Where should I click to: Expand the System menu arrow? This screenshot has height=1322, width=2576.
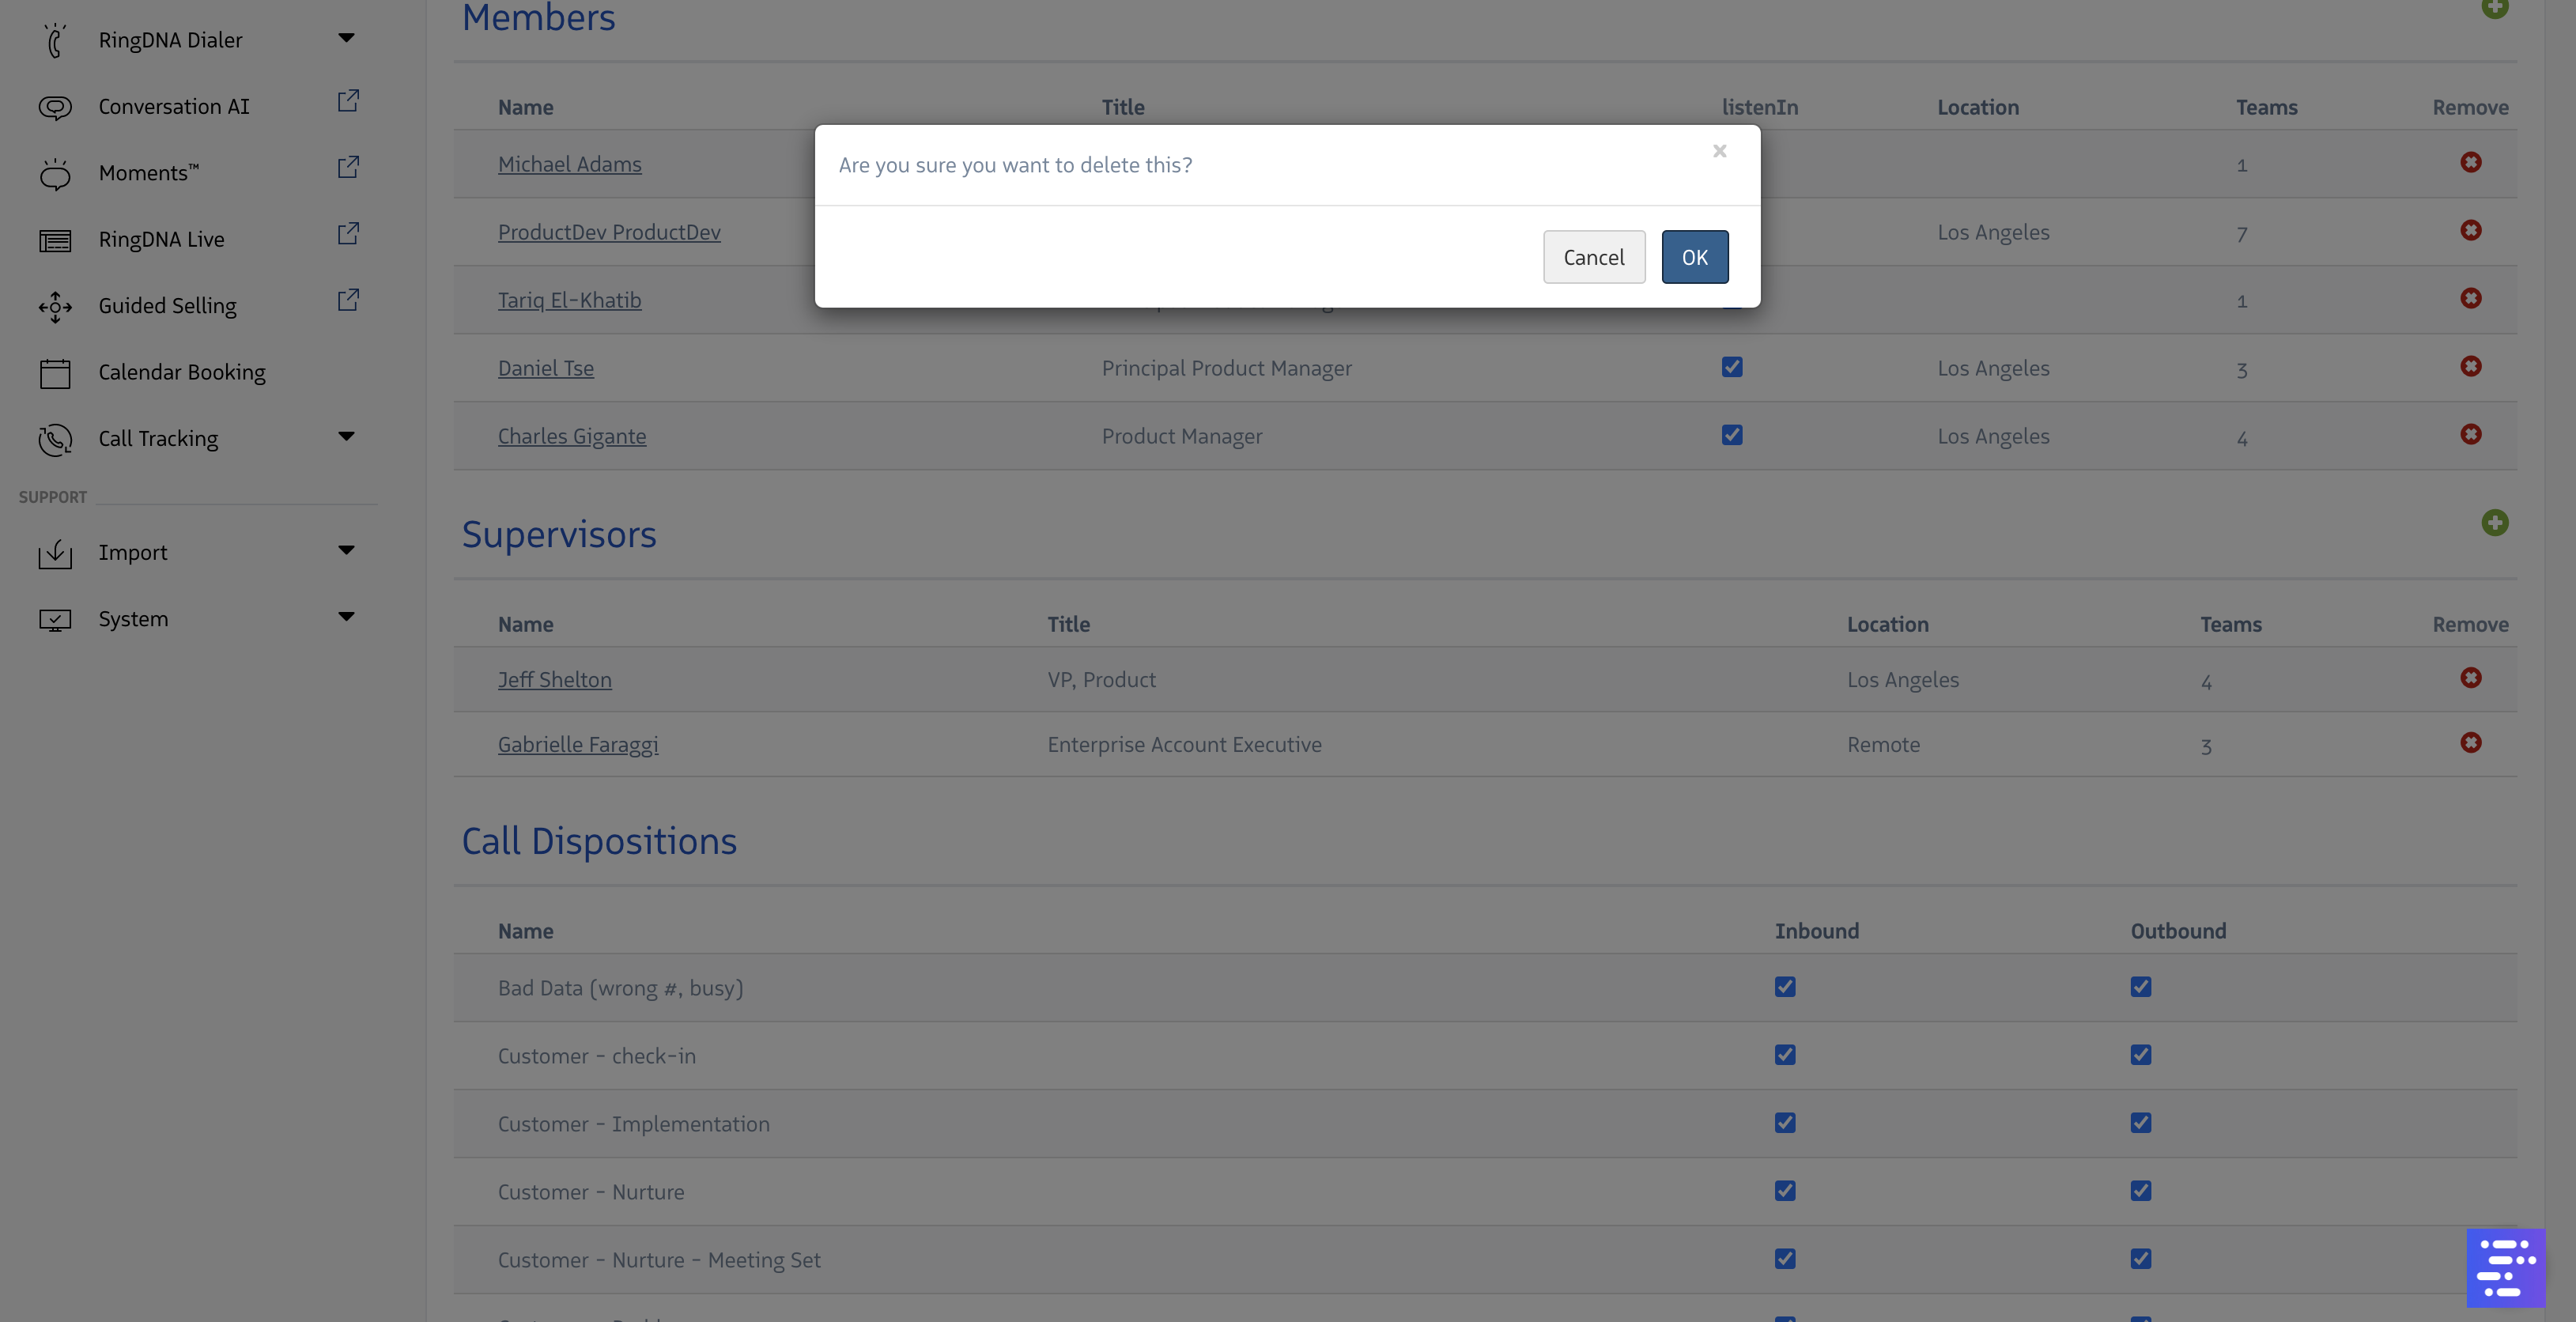coord(346,617)
